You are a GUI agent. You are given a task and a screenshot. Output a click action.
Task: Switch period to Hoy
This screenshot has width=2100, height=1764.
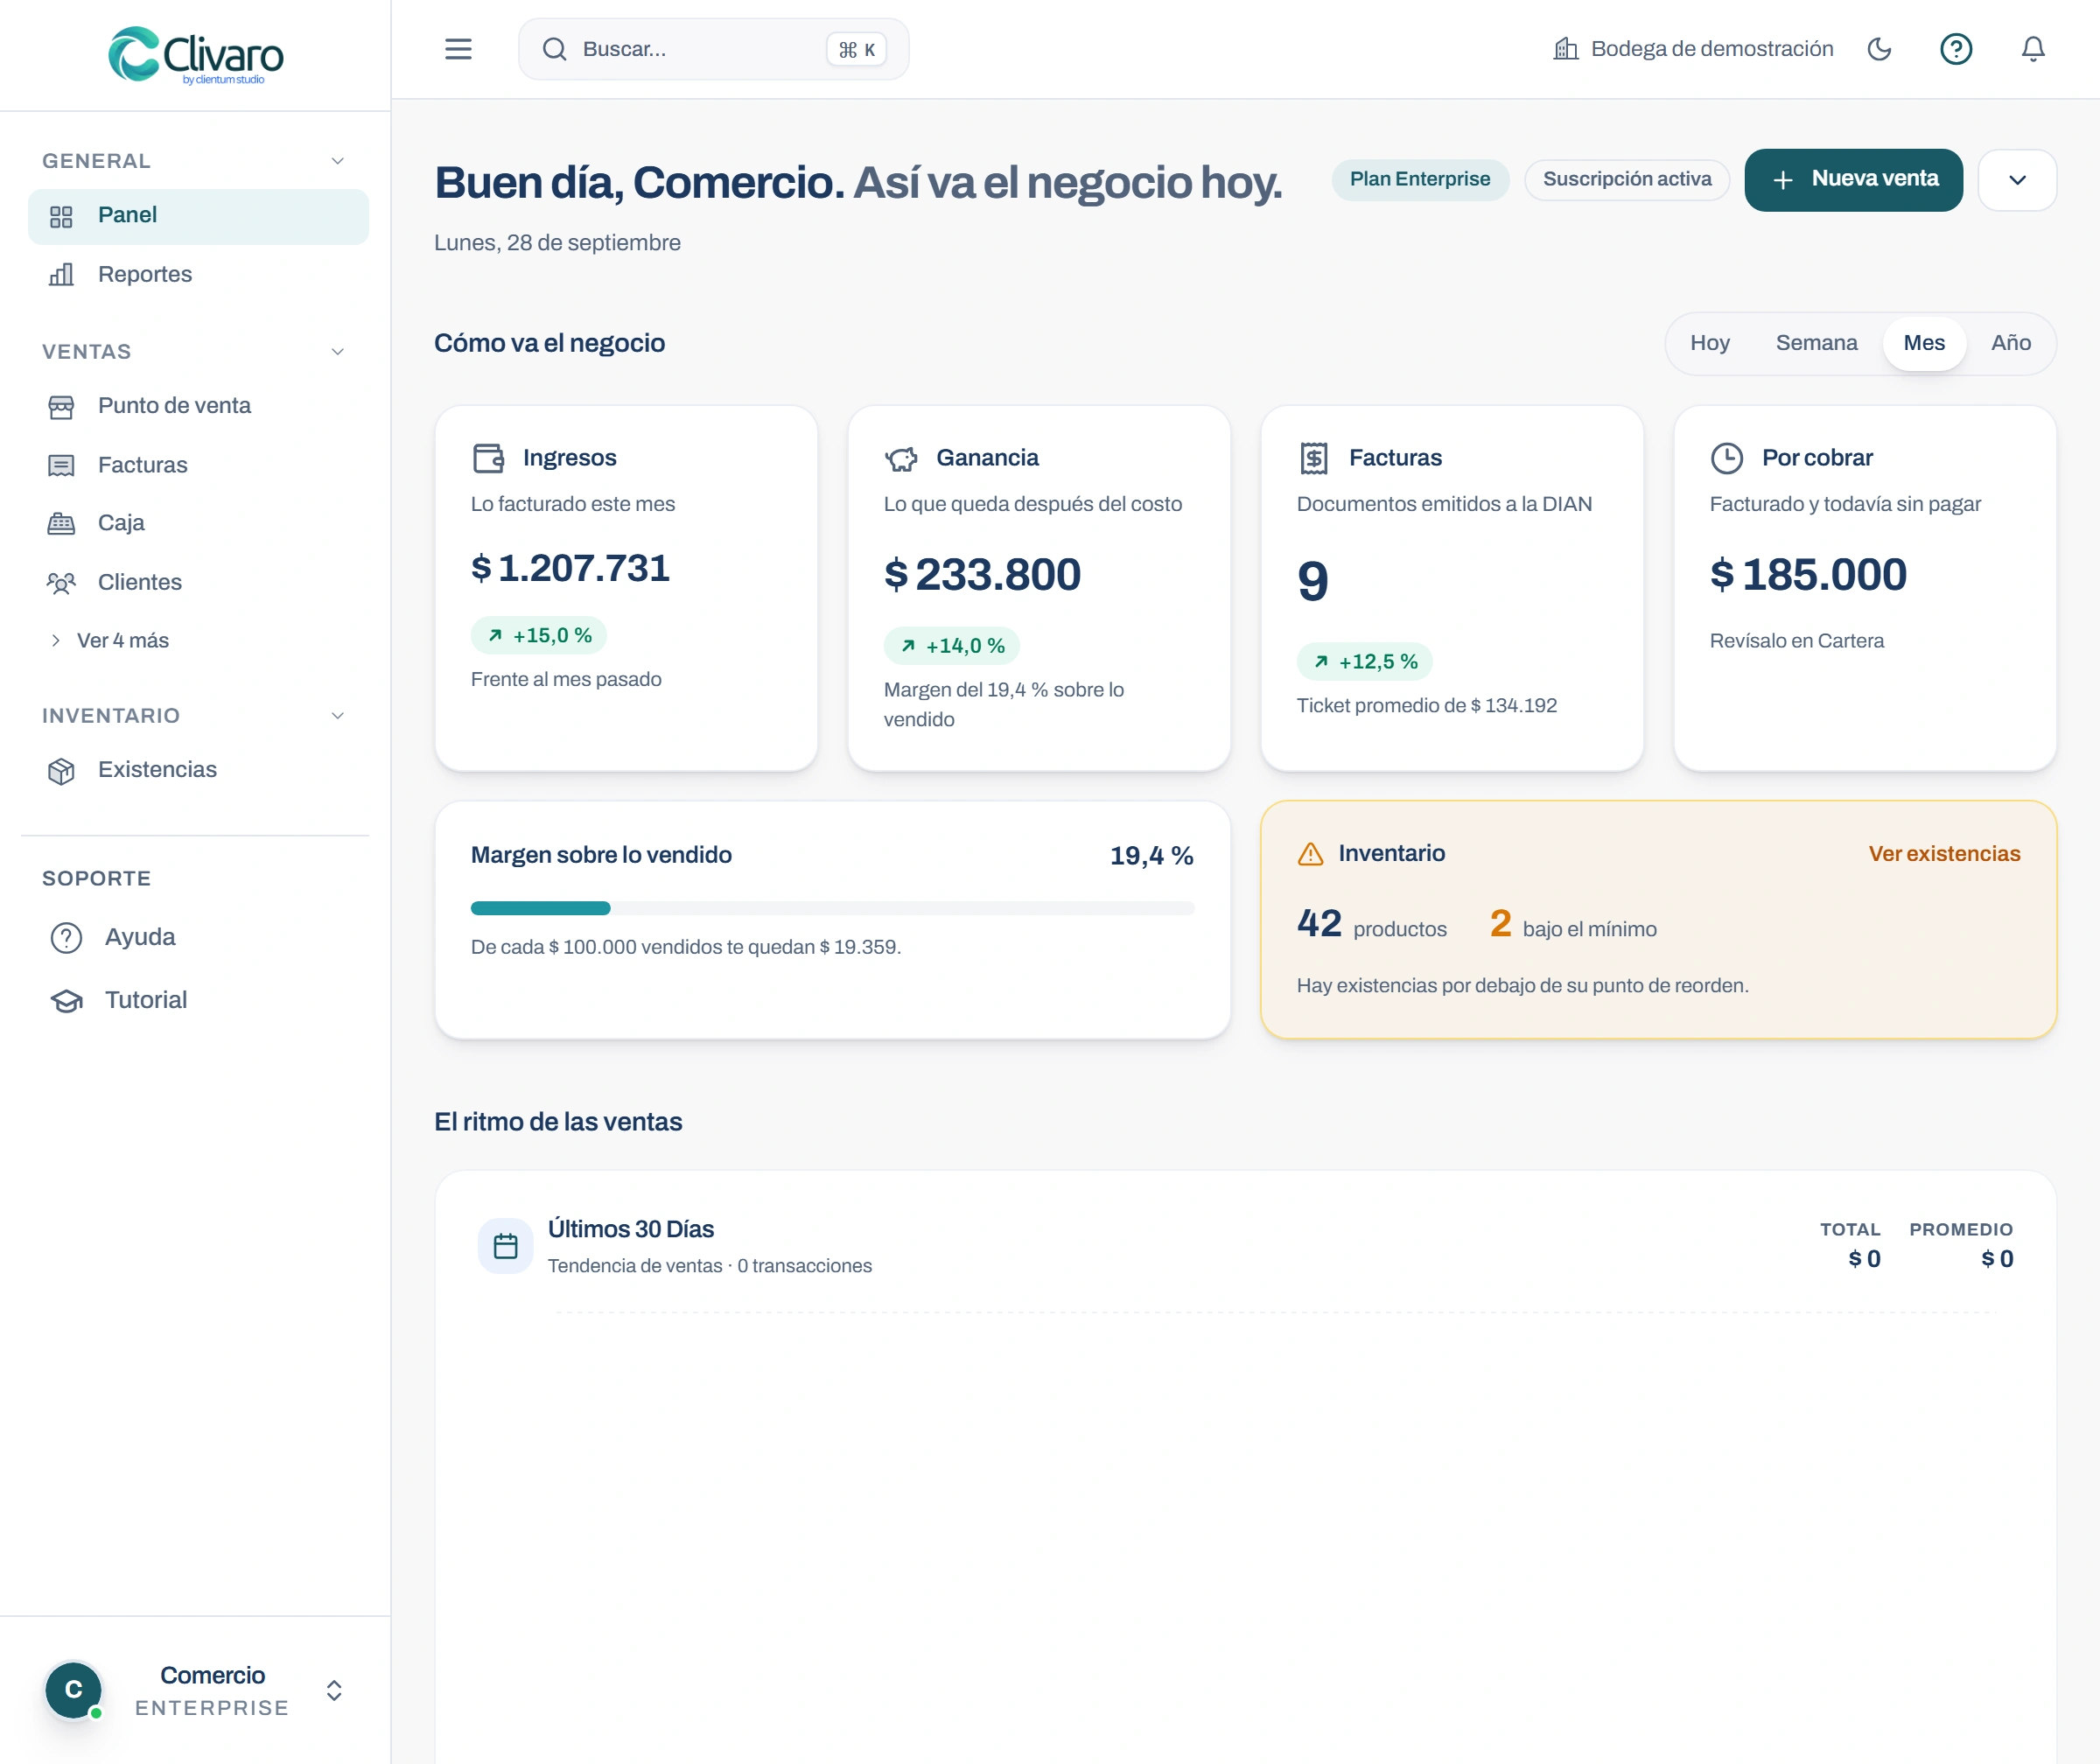tap(1710, 343)
